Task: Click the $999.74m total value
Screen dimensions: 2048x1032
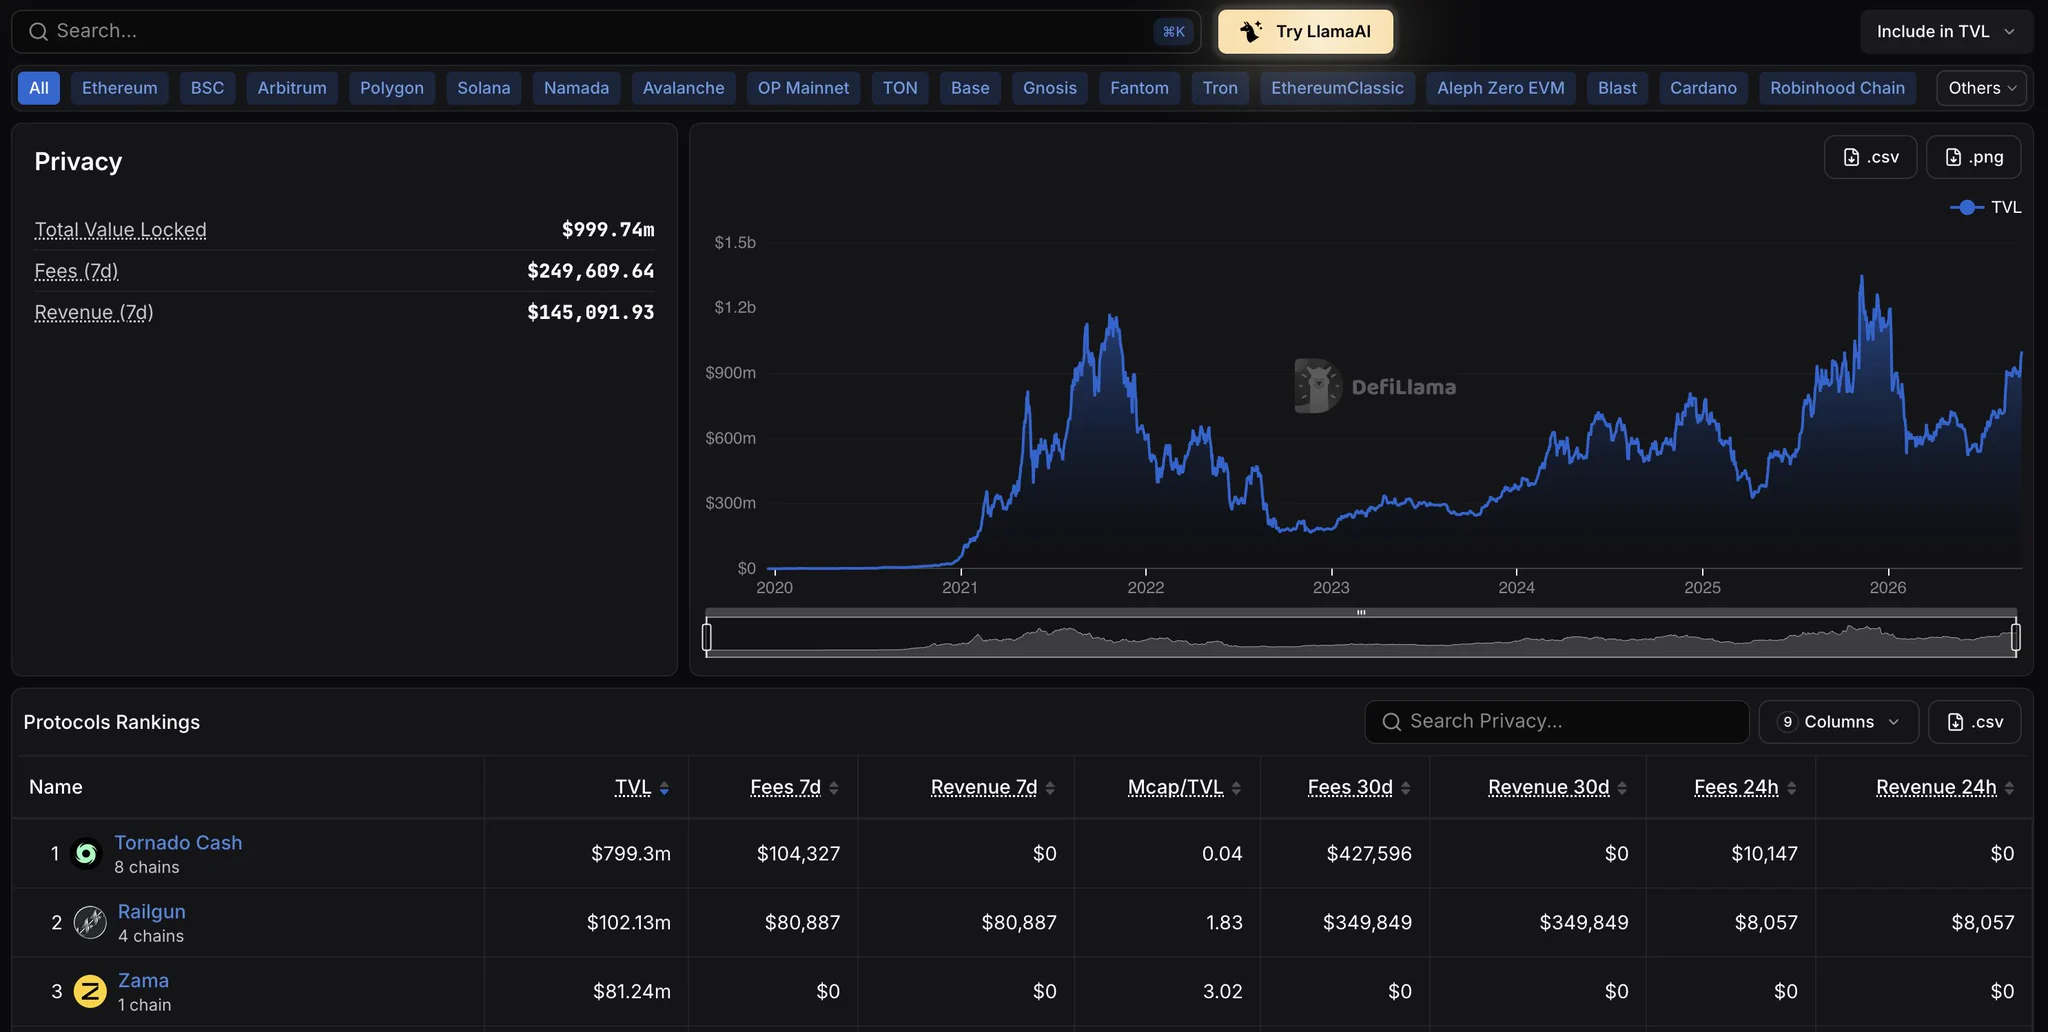Action: (608, 230)
